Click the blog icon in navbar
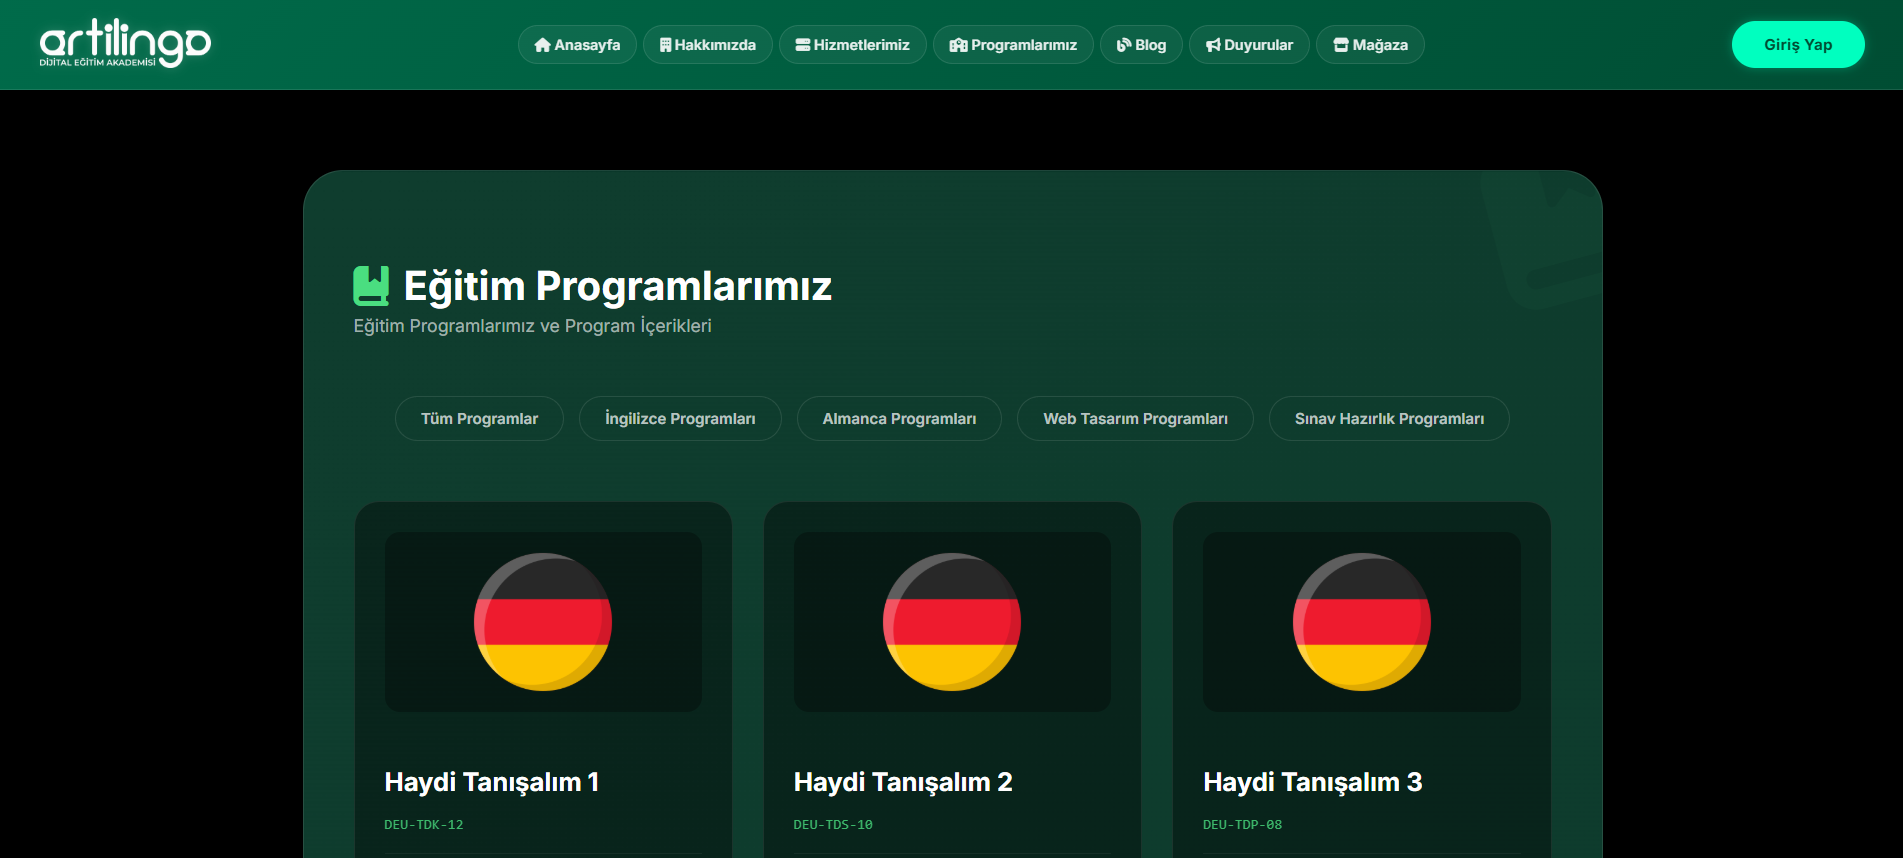The height and width of the screenshot is (858, 1903). [x=1124, y=45]
